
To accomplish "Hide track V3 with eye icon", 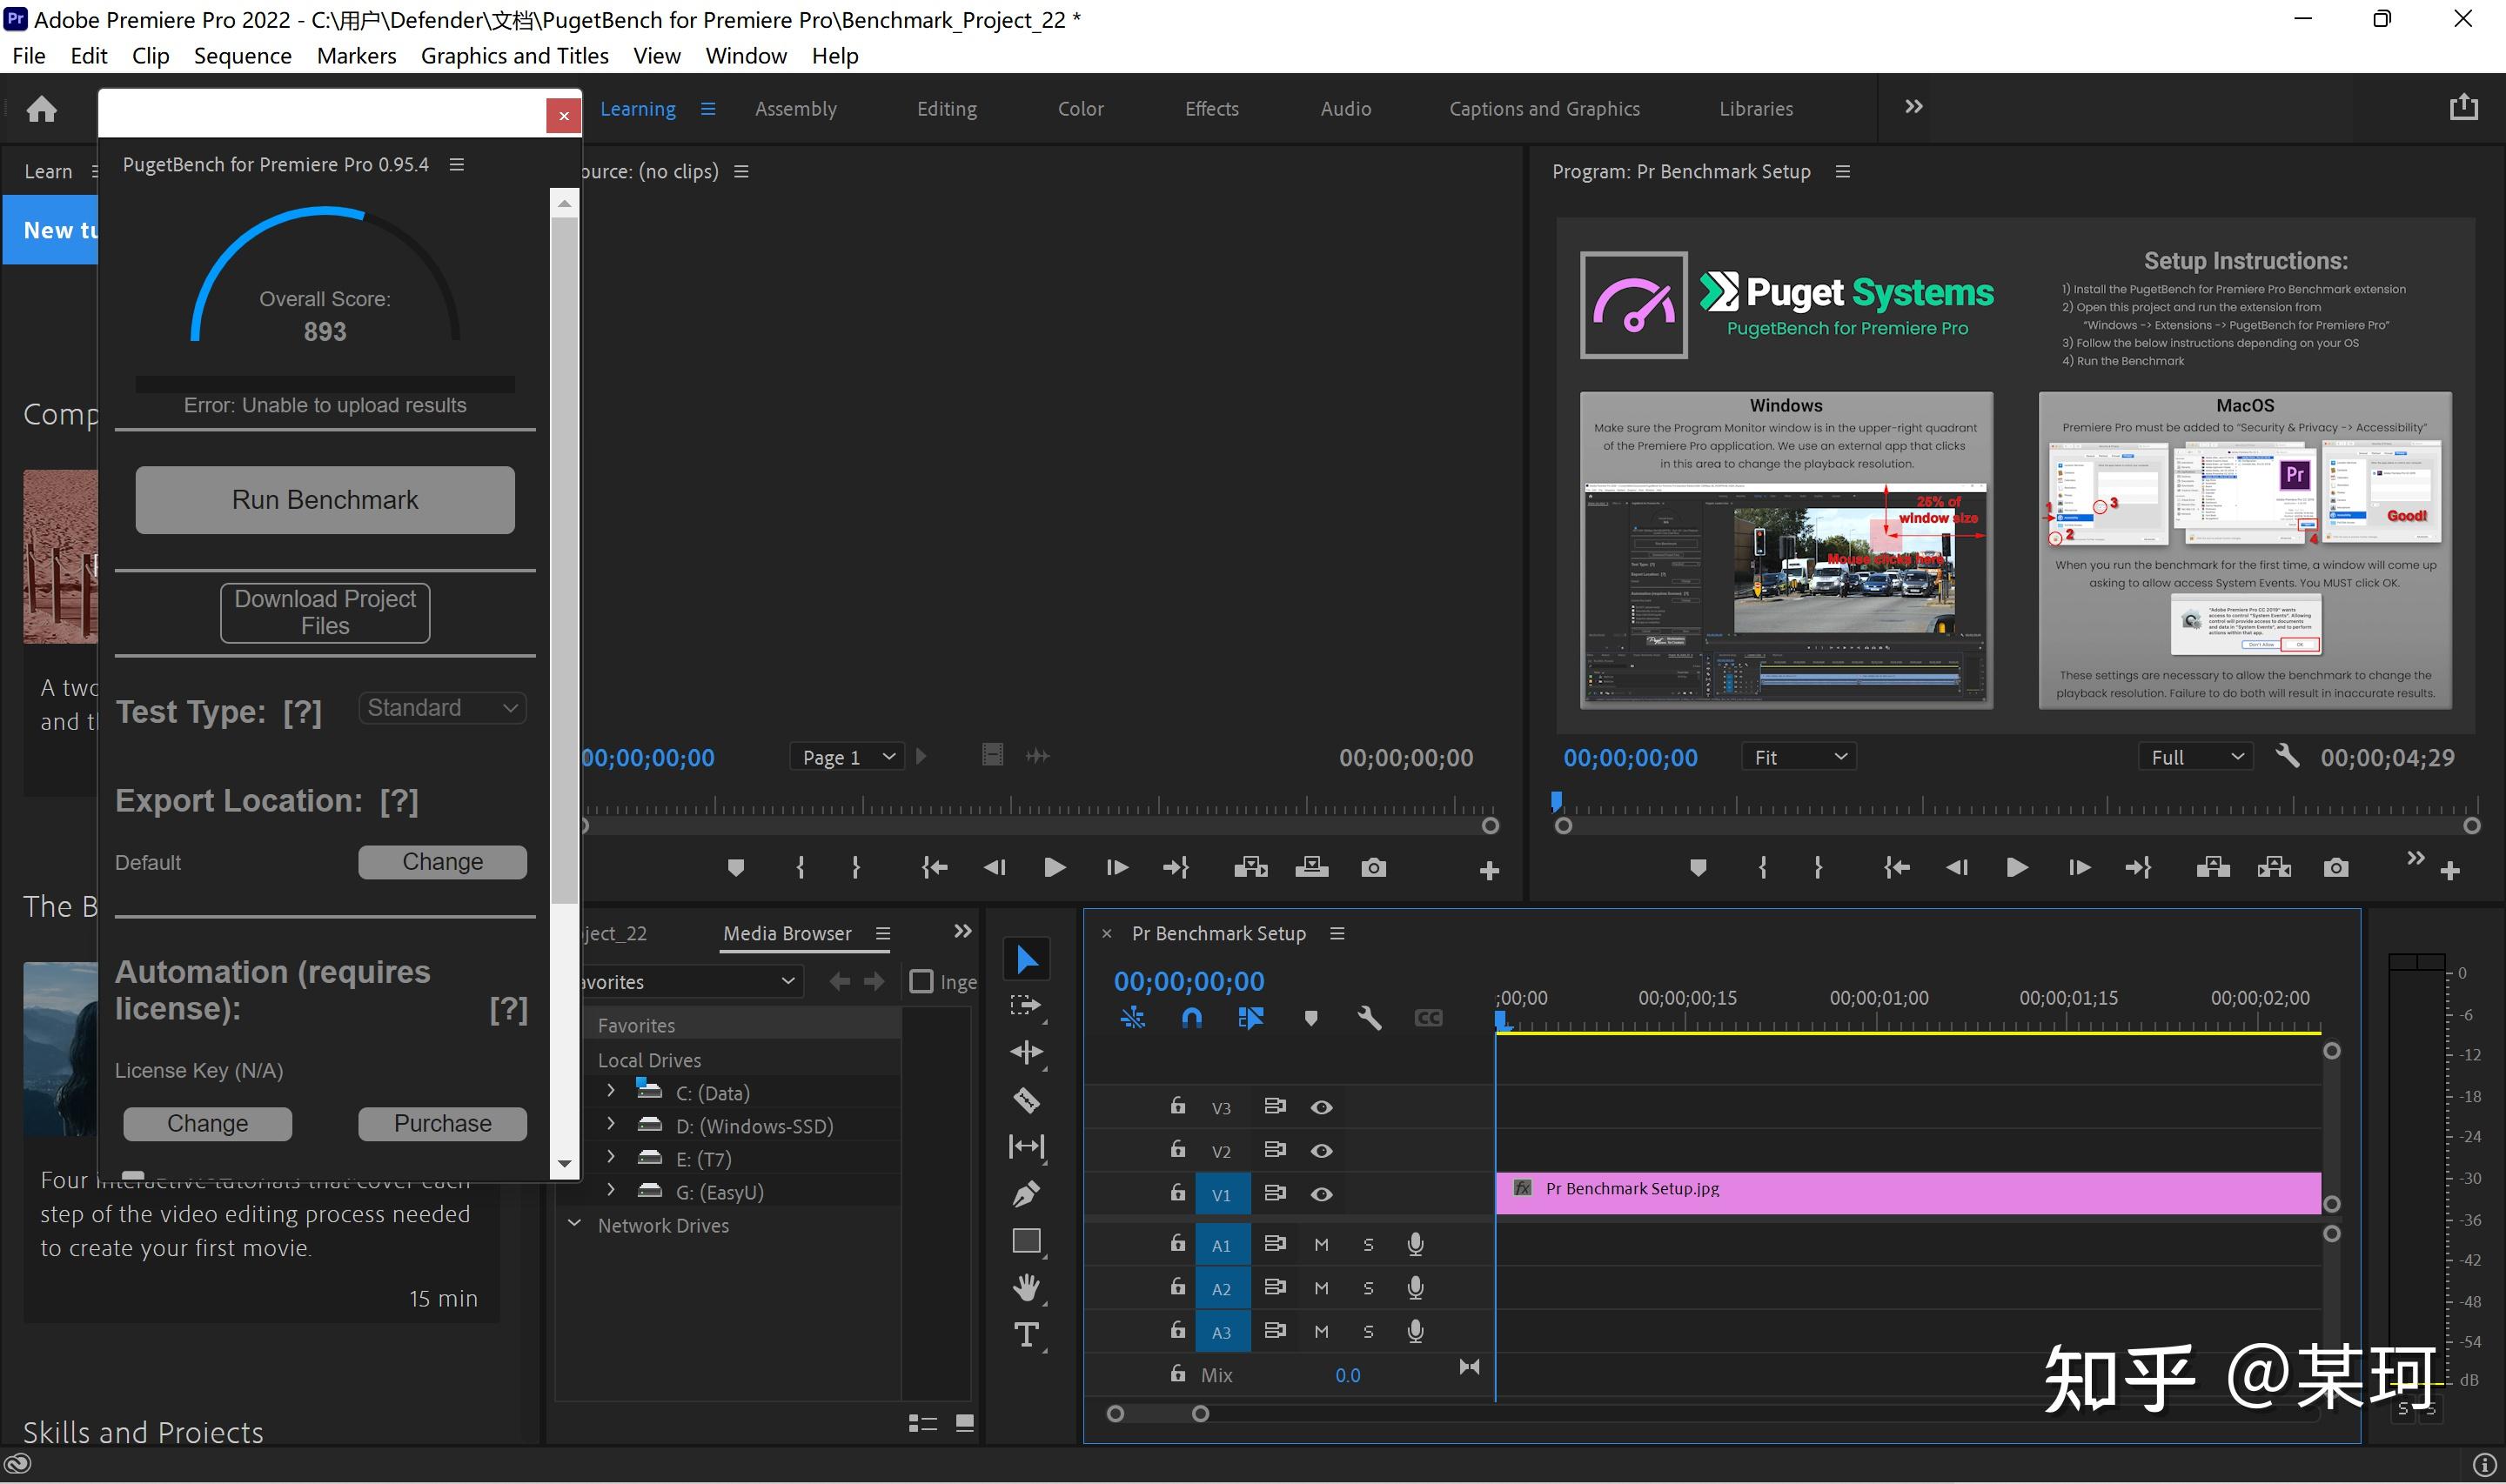I will [x=1321, y=1107].
